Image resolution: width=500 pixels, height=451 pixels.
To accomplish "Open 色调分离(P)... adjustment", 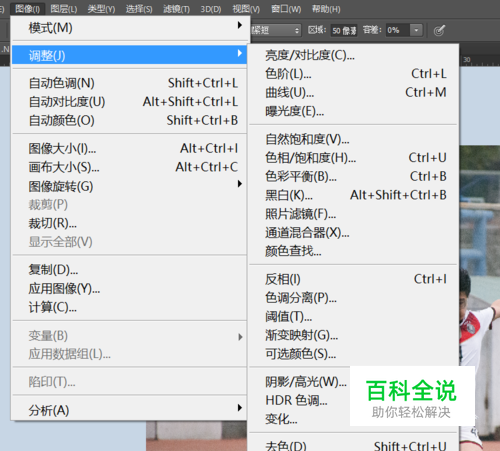I will 353,298.
